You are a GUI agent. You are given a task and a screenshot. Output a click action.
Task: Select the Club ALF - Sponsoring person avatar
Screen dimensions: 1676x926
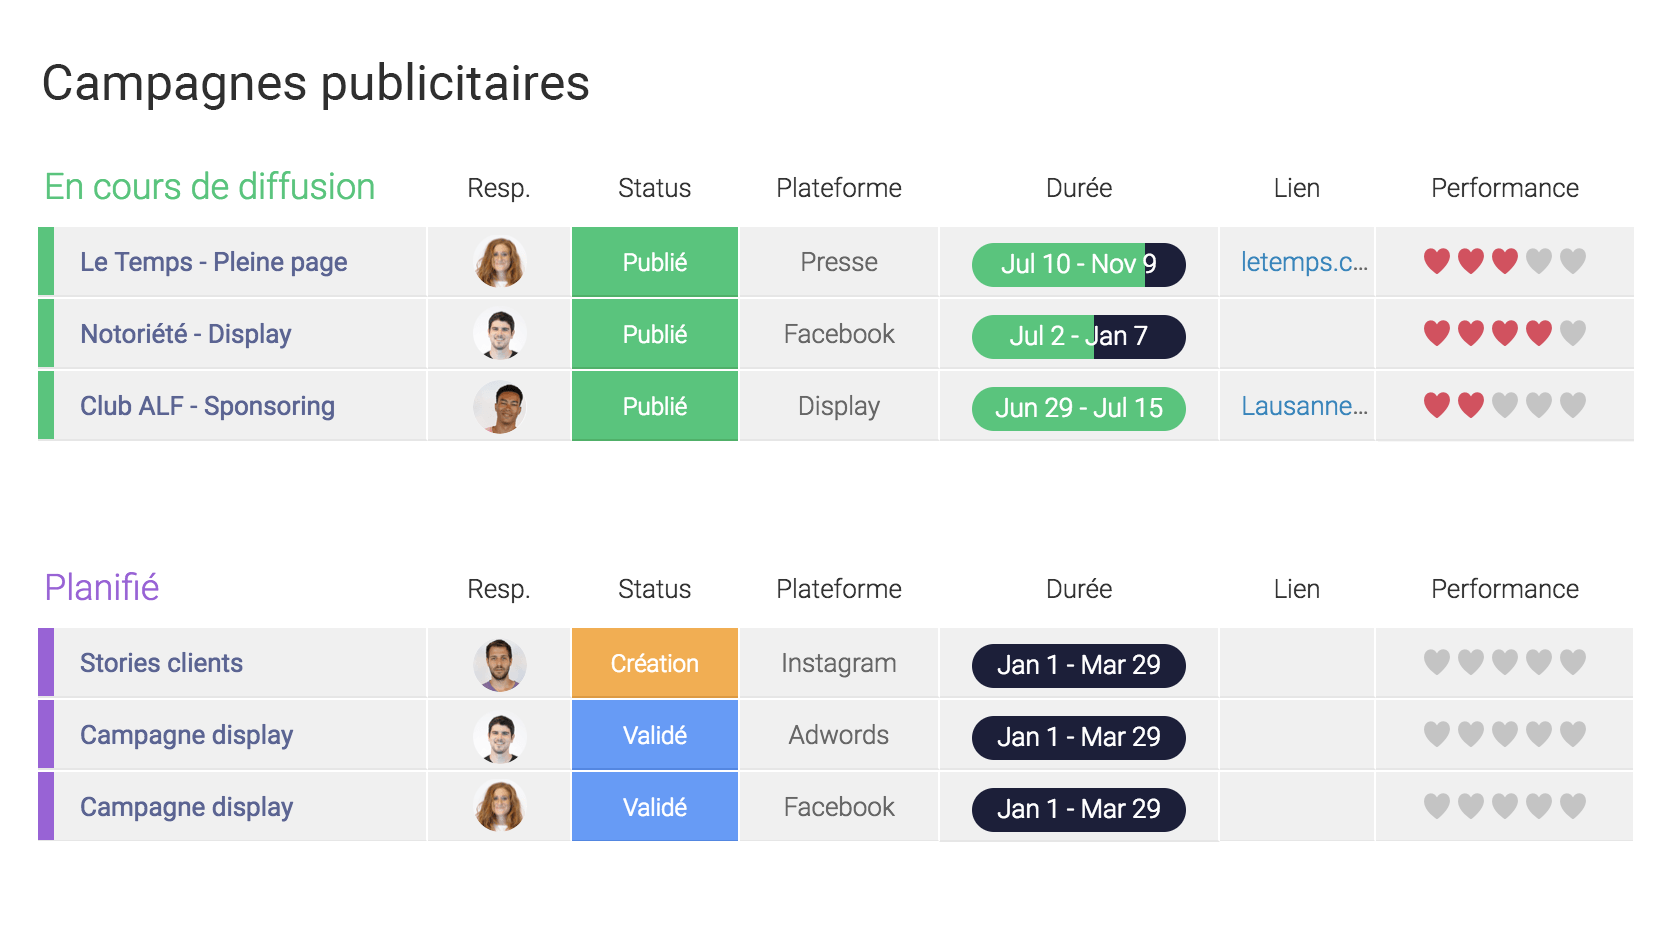(x=500, y=406)
